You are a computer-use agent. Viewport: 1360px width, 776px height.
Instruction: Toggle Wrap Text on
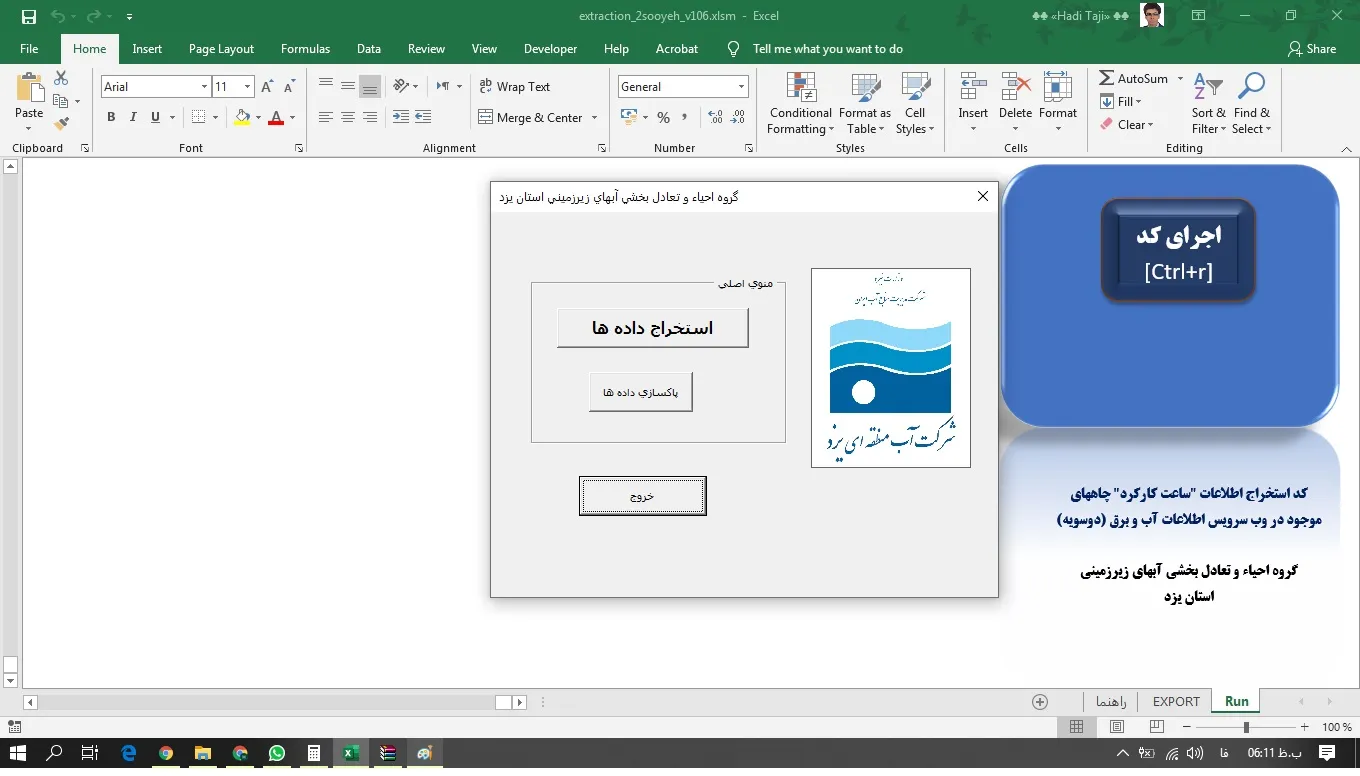[515, 87]
